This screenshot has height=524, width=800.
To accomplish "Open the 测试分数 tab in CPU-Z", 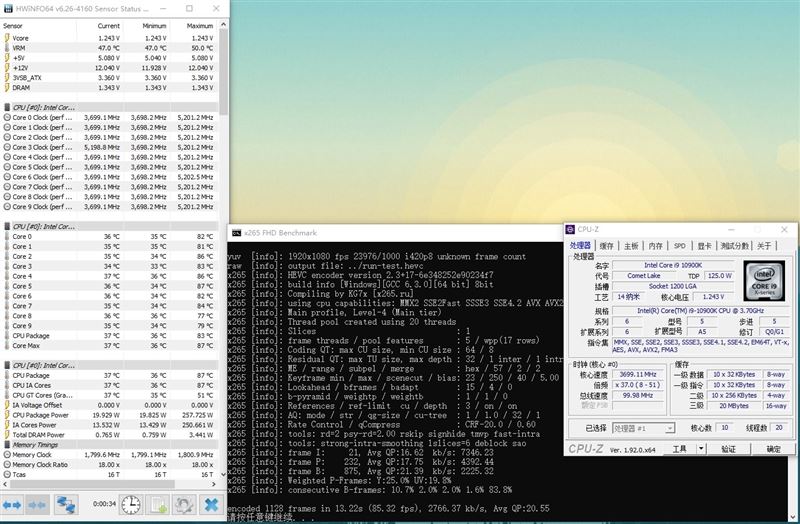I will tap(735, 246).
